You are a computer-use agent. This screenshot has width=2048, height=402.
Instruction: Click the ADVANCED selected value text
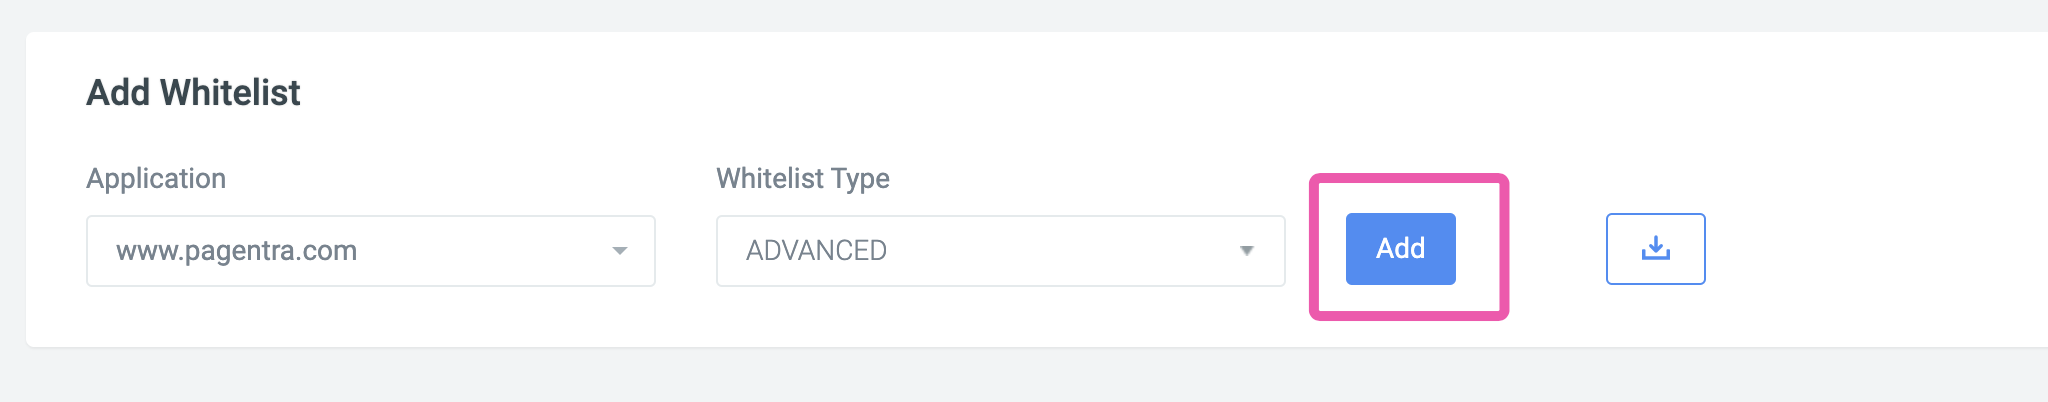pyautogui.click(x=816, y=250)
